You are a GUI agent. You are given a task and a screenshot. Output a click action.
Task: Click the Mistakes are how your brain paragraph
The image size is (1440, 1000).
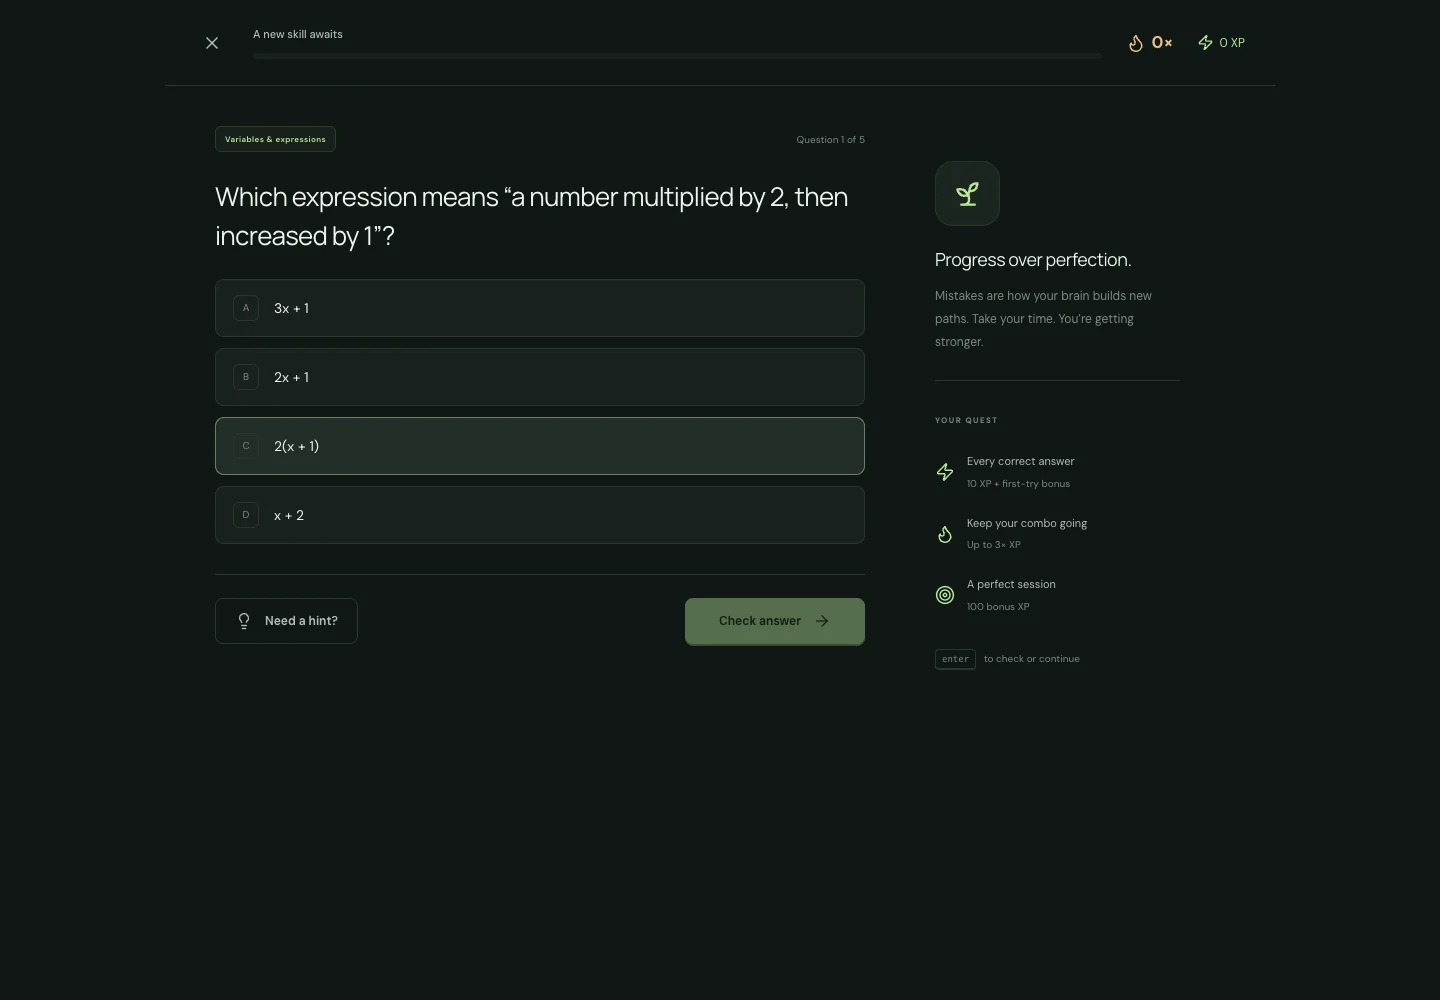(1043, 319)
